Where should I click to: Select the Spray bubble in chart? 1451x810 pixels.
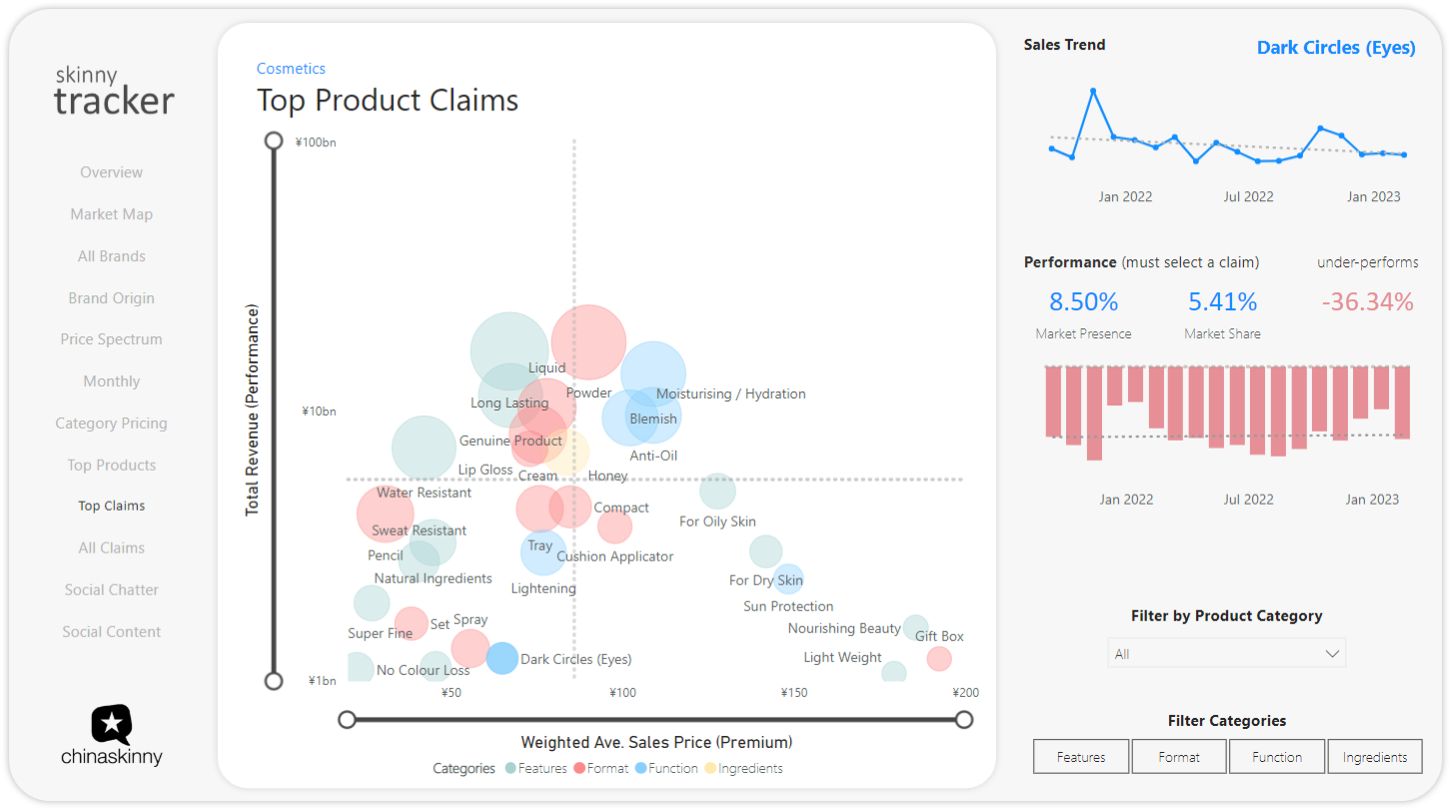pos(469,648)
